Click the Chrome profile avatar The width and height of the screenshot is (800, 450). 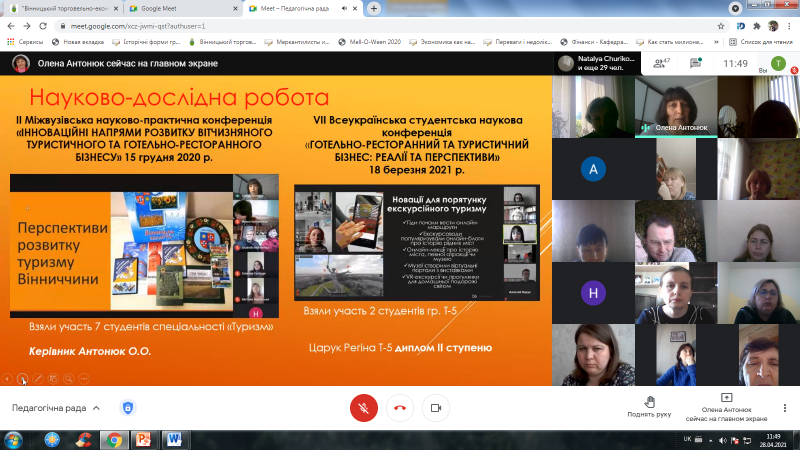tap(773, 26)
